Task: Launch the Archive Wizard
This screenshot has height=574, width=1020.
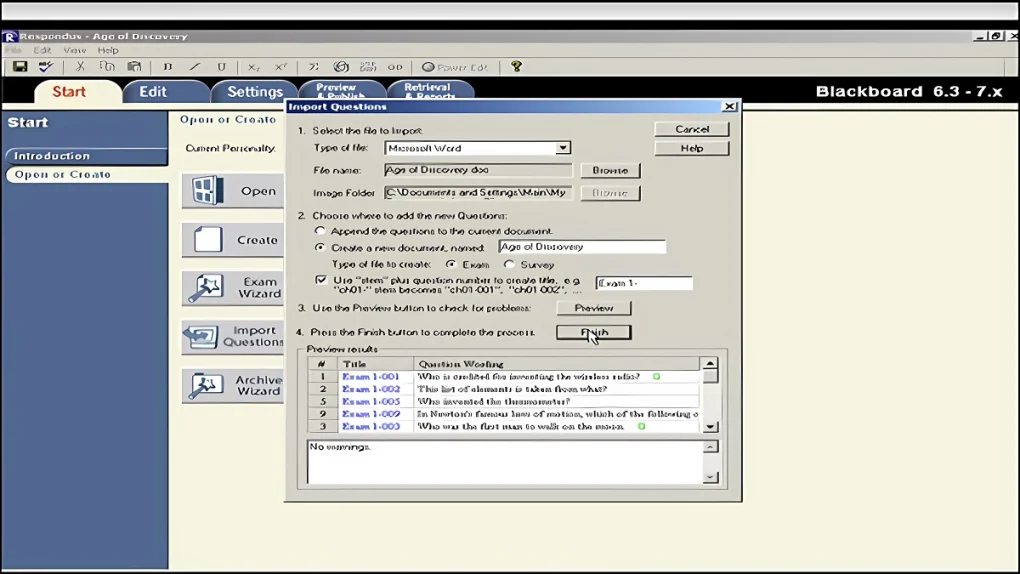Action: point(232,385)
